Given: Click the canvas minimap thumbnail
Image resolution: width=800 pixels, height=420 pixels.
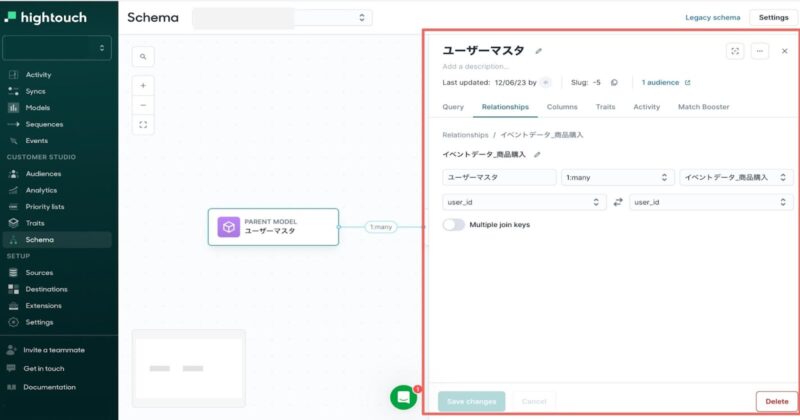Looking at the screenshot, I should (189, 368).
